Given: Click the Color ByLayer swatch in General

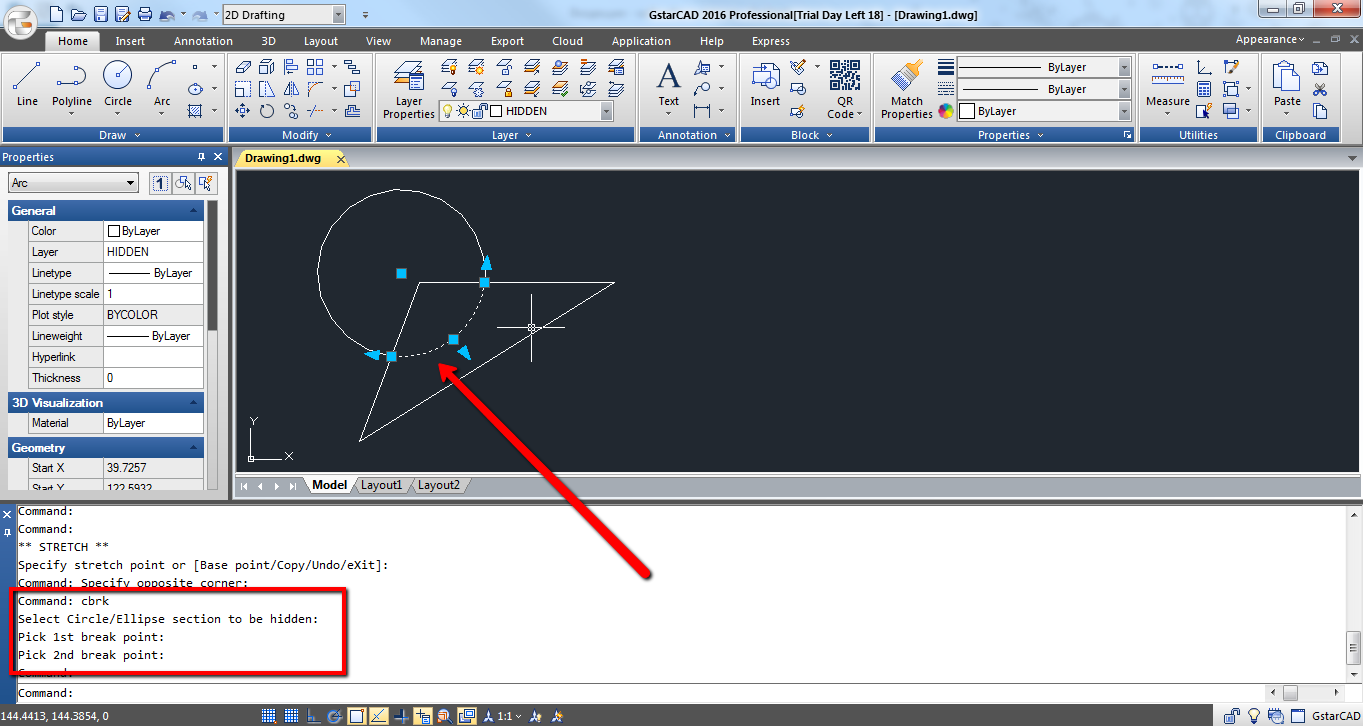Looking at the screenshot, I should click(114, 231).
